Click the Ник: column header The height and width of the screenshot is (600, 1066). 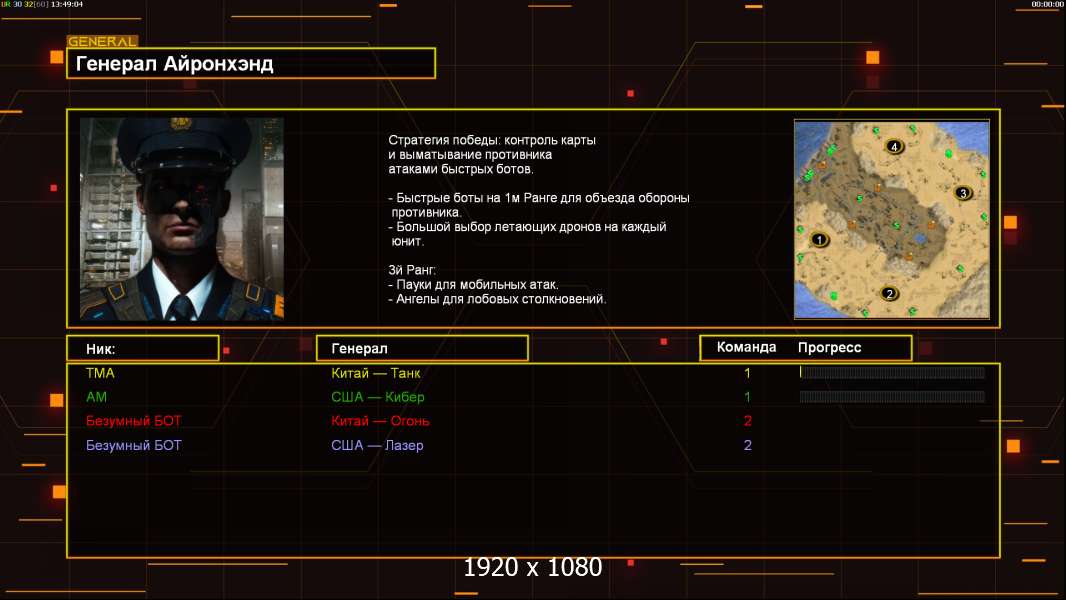(143, 349)
